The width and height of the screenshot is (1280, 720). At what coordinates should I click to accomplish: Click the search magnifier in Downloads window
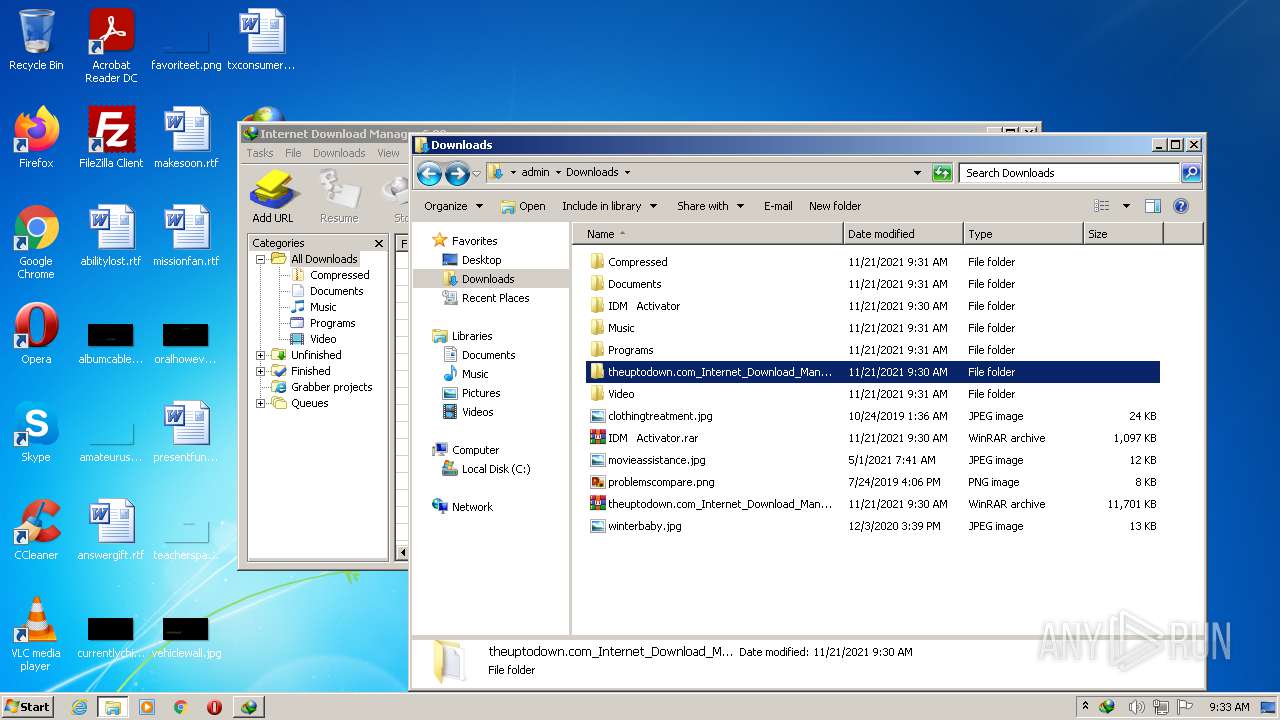1191,173
